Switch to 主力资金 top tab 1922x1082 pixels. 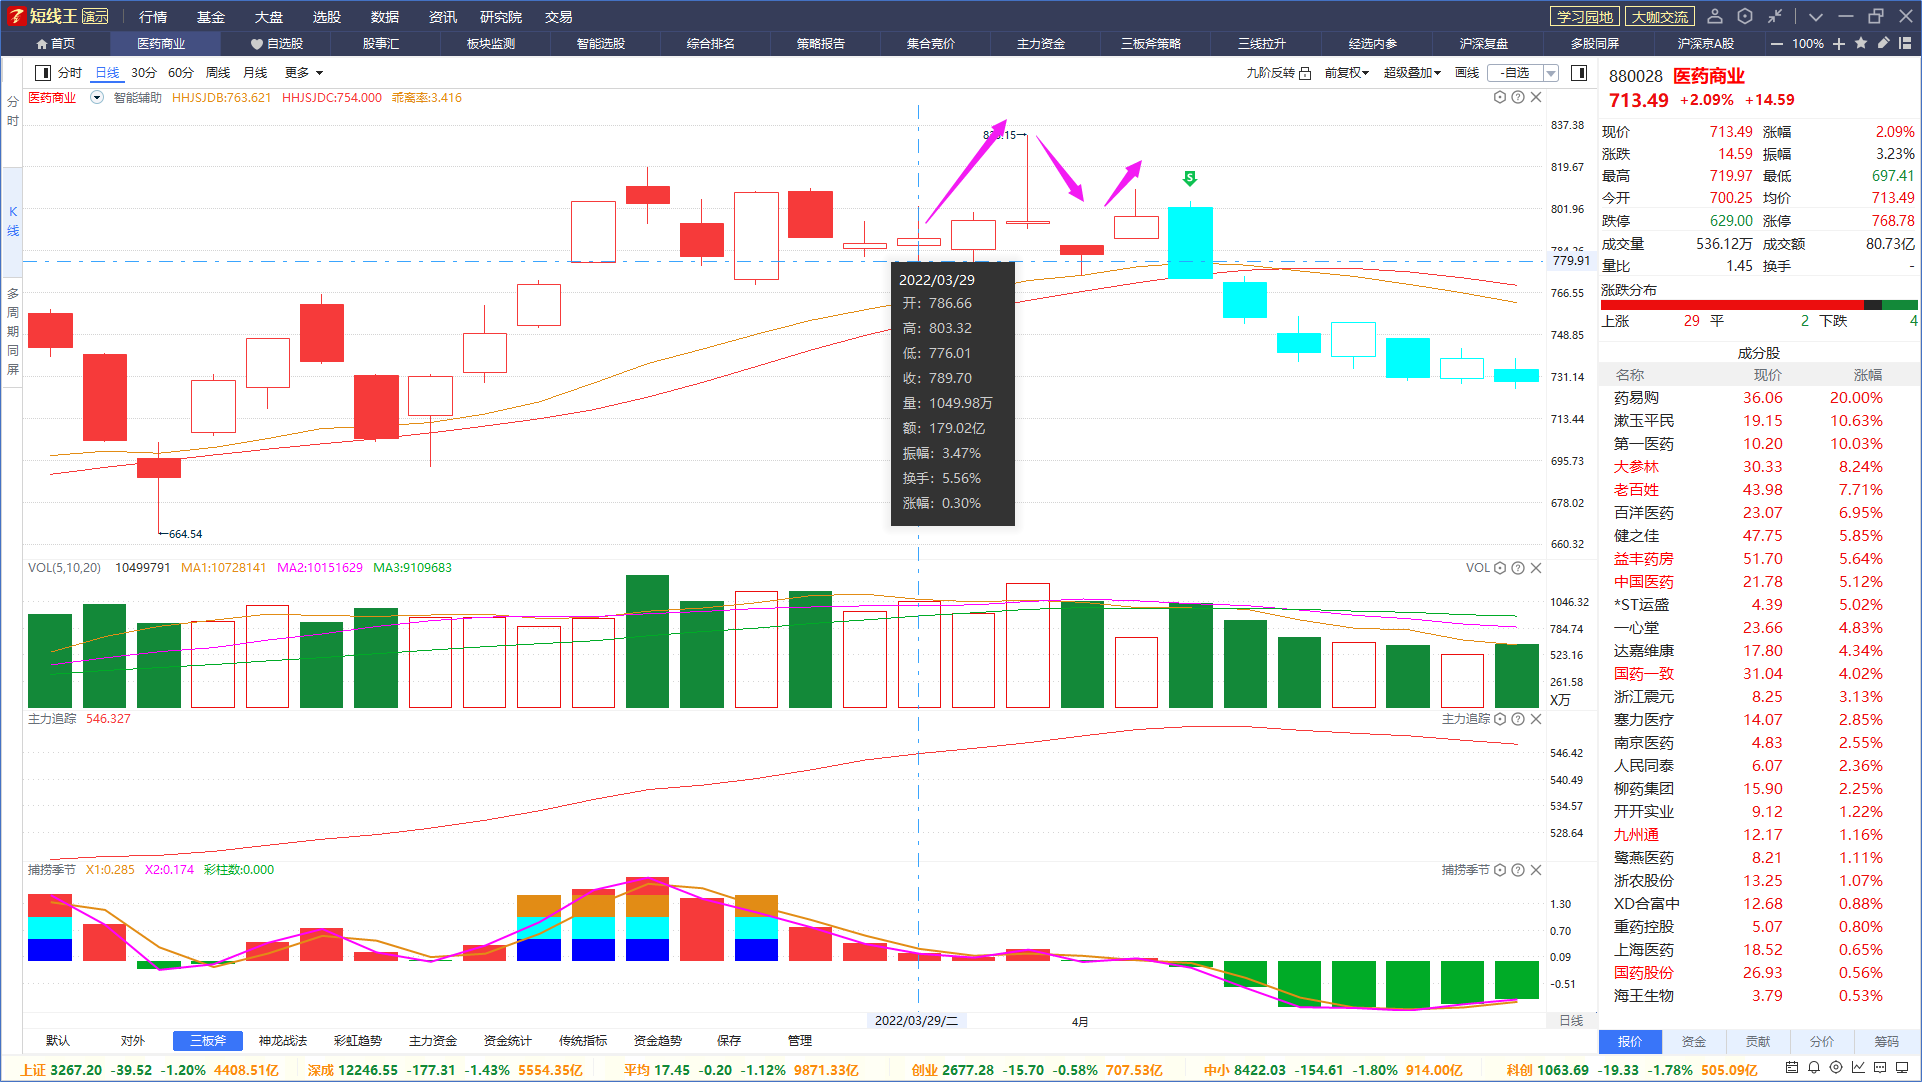1041,44
